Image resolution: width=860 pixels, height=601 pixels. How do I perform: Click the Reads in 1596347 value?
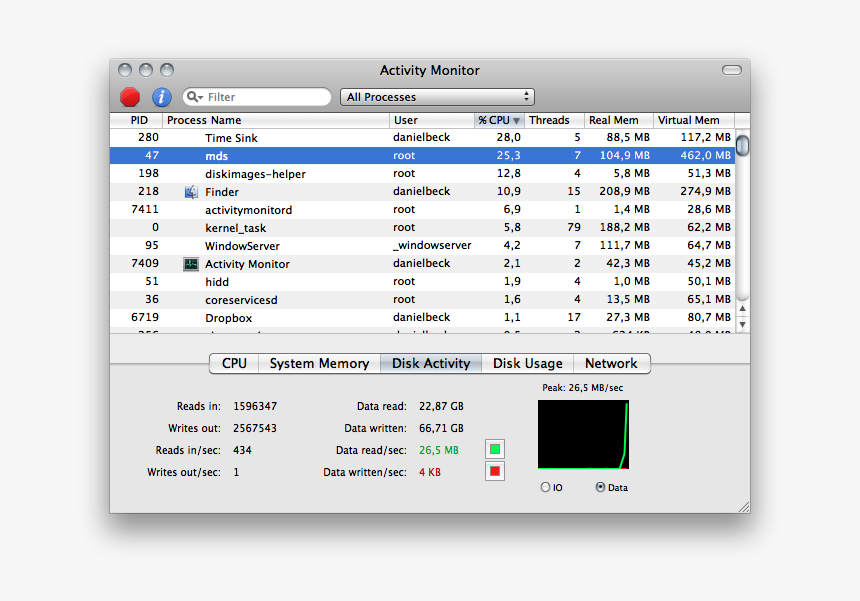pos(255,406)
